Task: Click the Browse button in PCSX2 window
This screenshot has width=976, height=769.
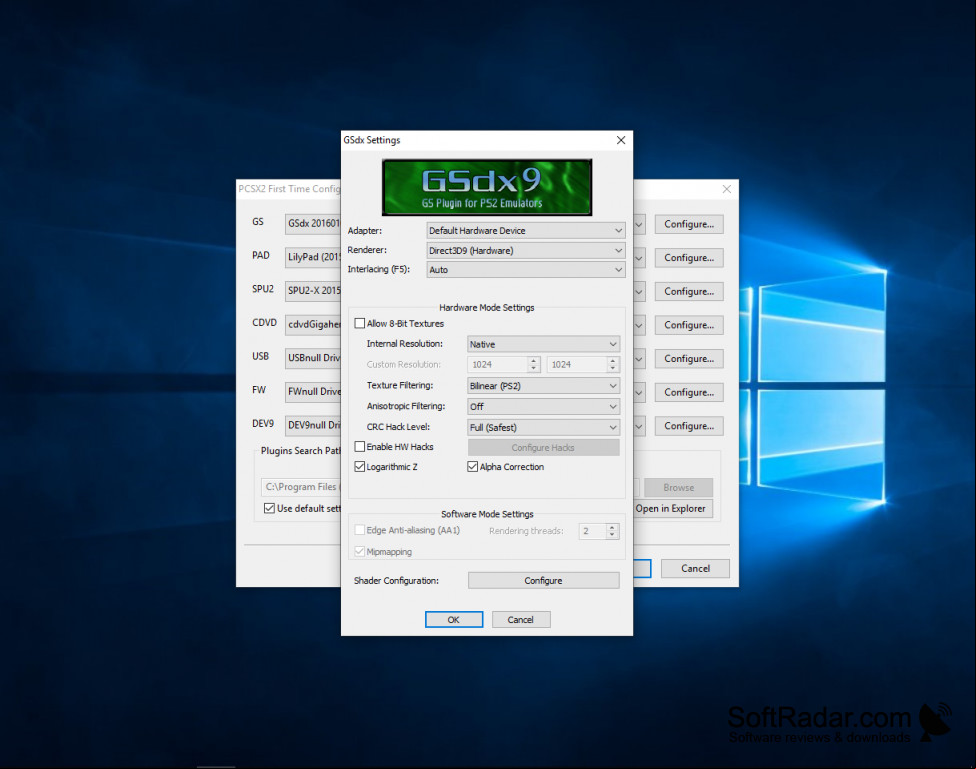Action: [678, 488]
